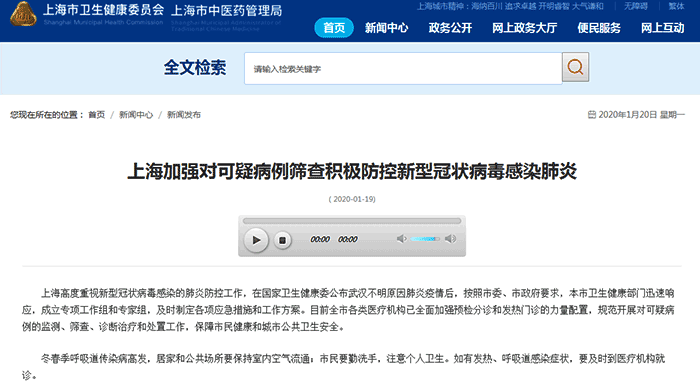Click the Shanghai Health Commission emblem logo

click(x=23, y=14)
